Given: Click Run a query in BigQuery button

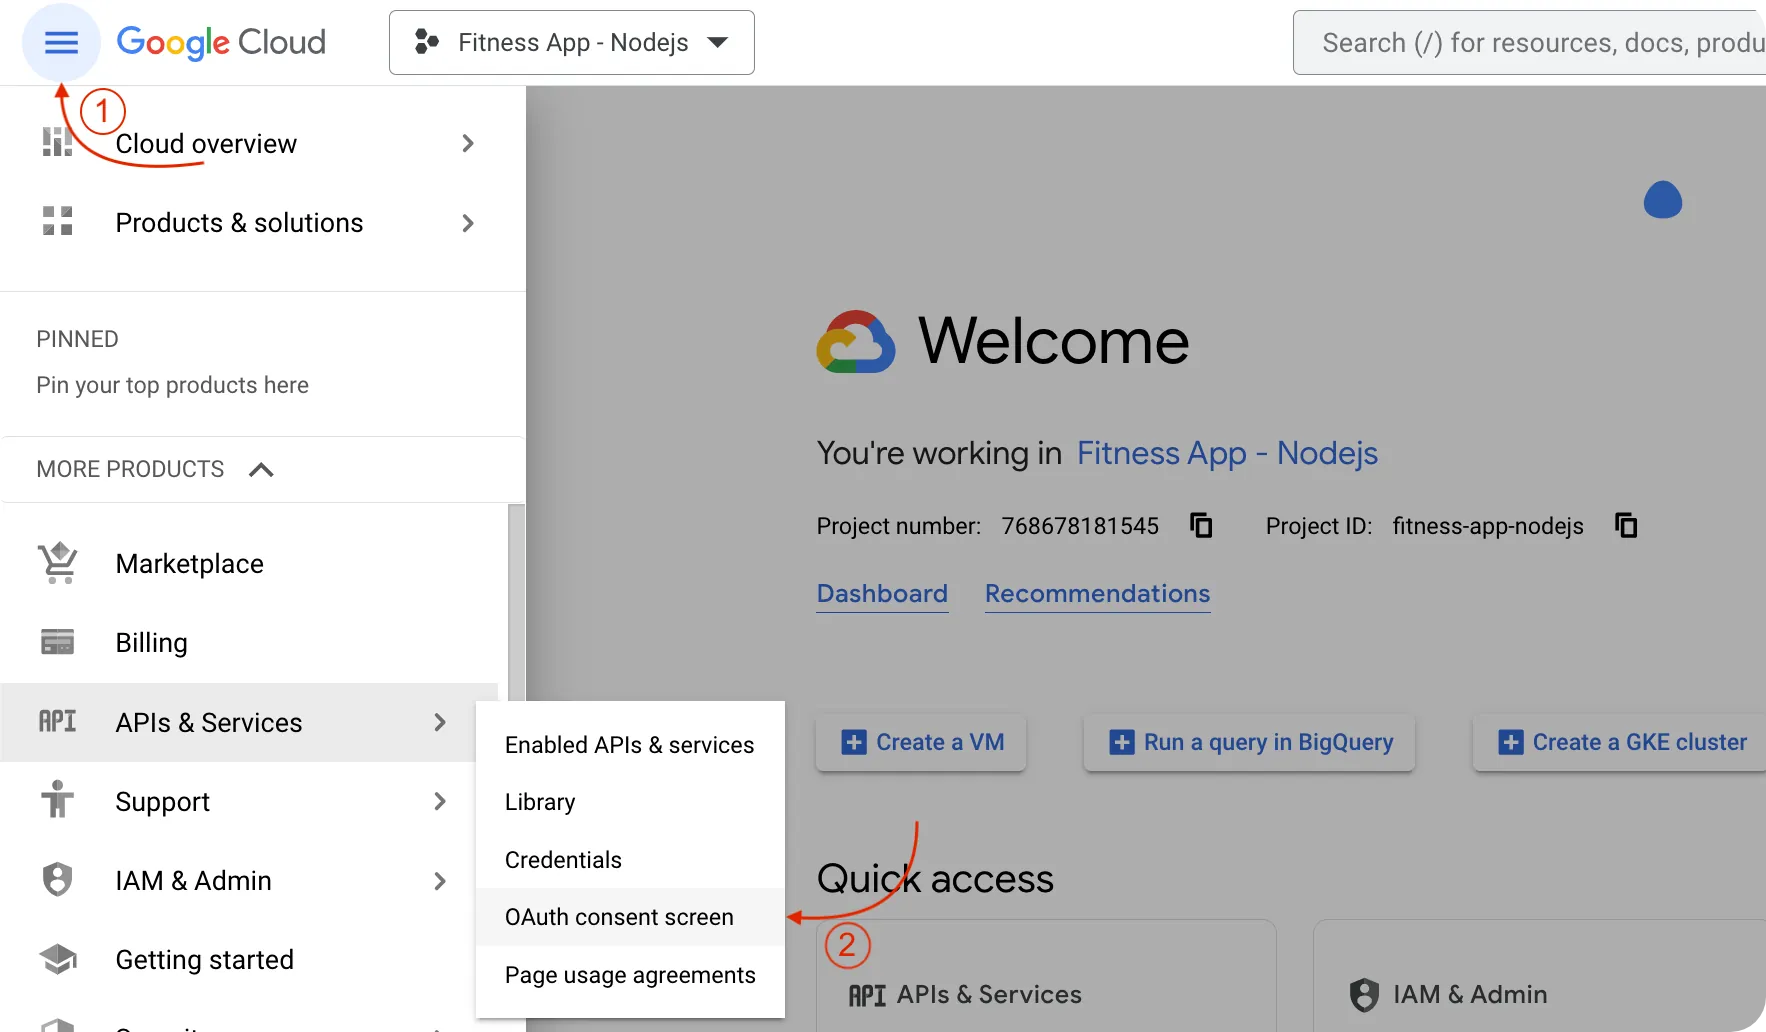Looking at the screenshot, I should tap(1249, 742).
